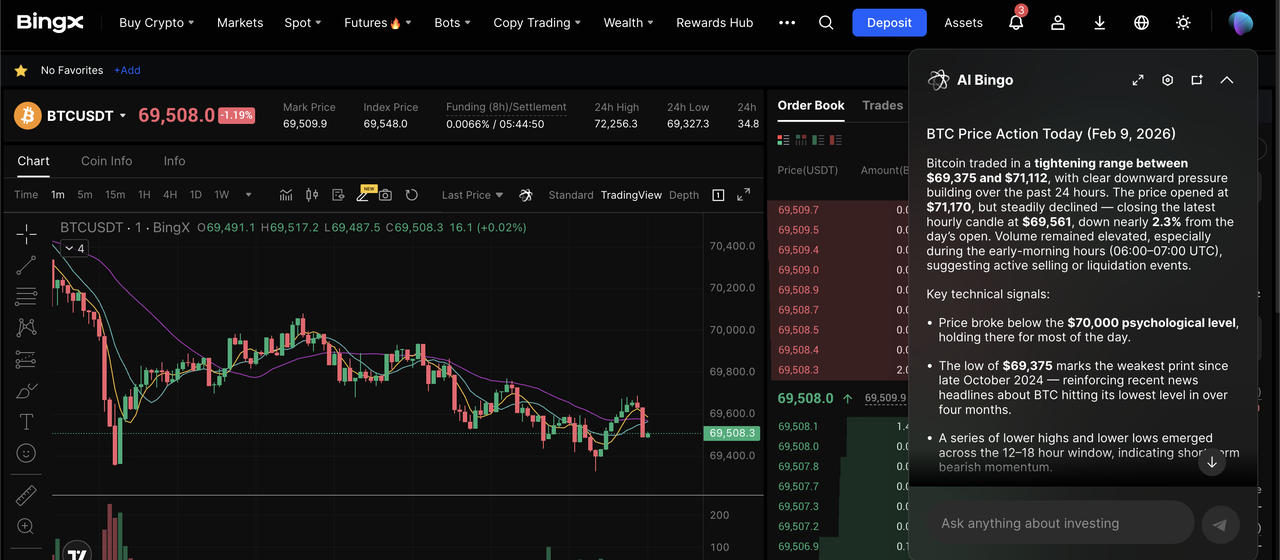Collapse the AI Bingo panel

pos(1227,80)
